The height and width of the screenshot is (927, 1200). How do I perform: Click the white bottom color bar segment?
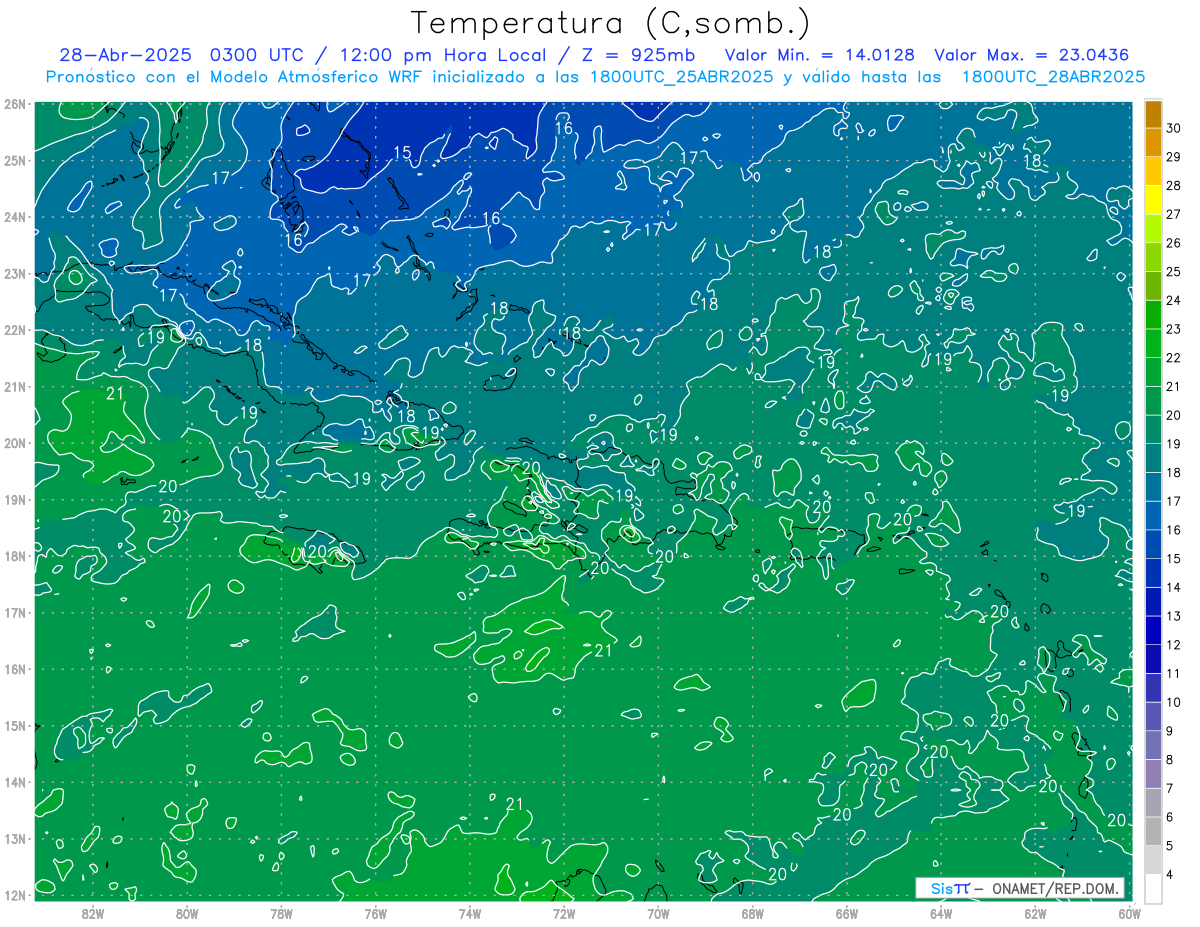pyautogui.click(x=1154, y=889)
